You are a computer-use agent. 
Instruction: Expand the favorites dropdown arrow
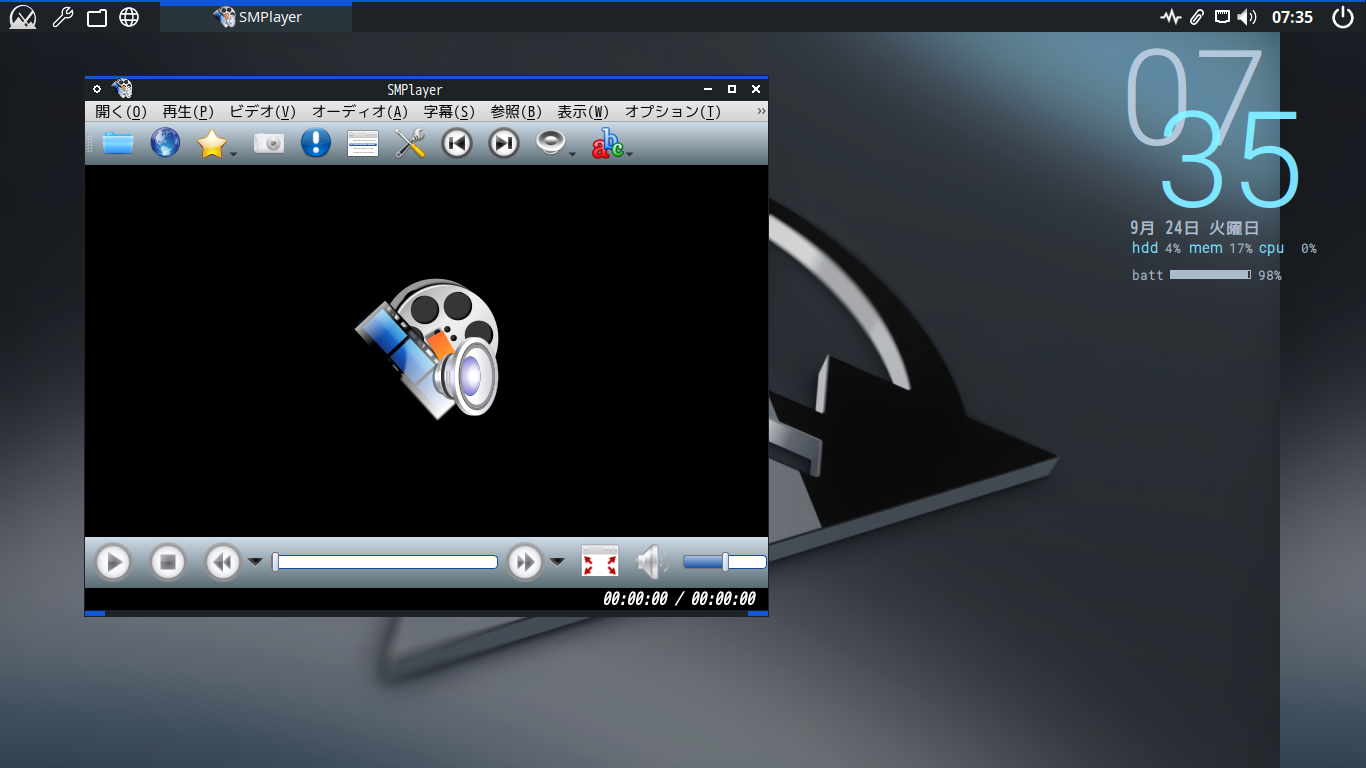coord(233,154)
